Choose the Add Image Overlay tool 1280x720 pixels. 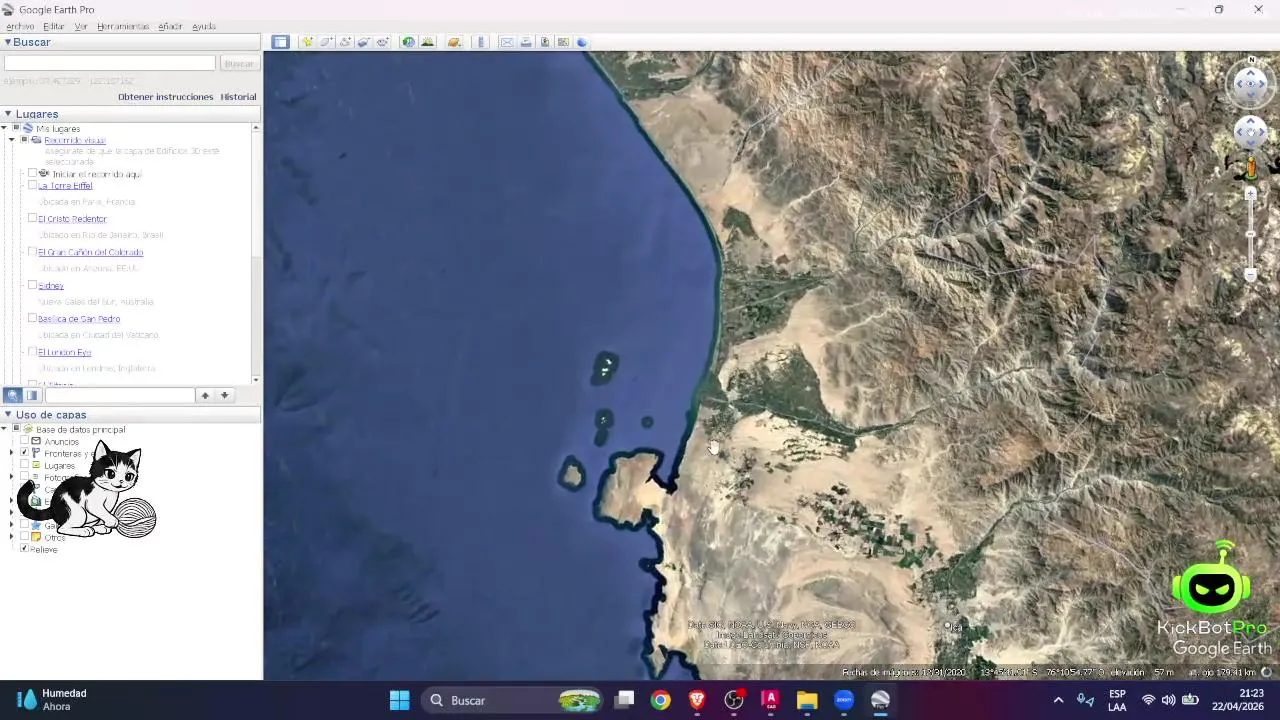pos(364,42)
